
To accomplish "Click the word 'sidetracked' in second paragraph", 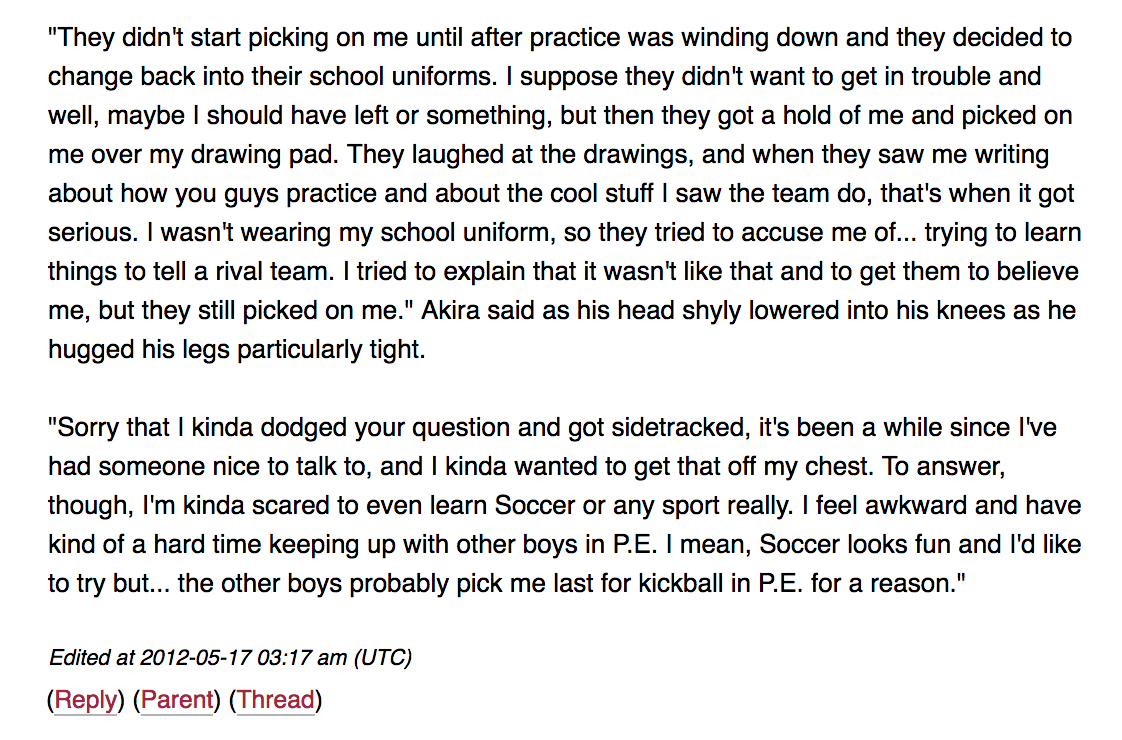I will pos(657,427).
